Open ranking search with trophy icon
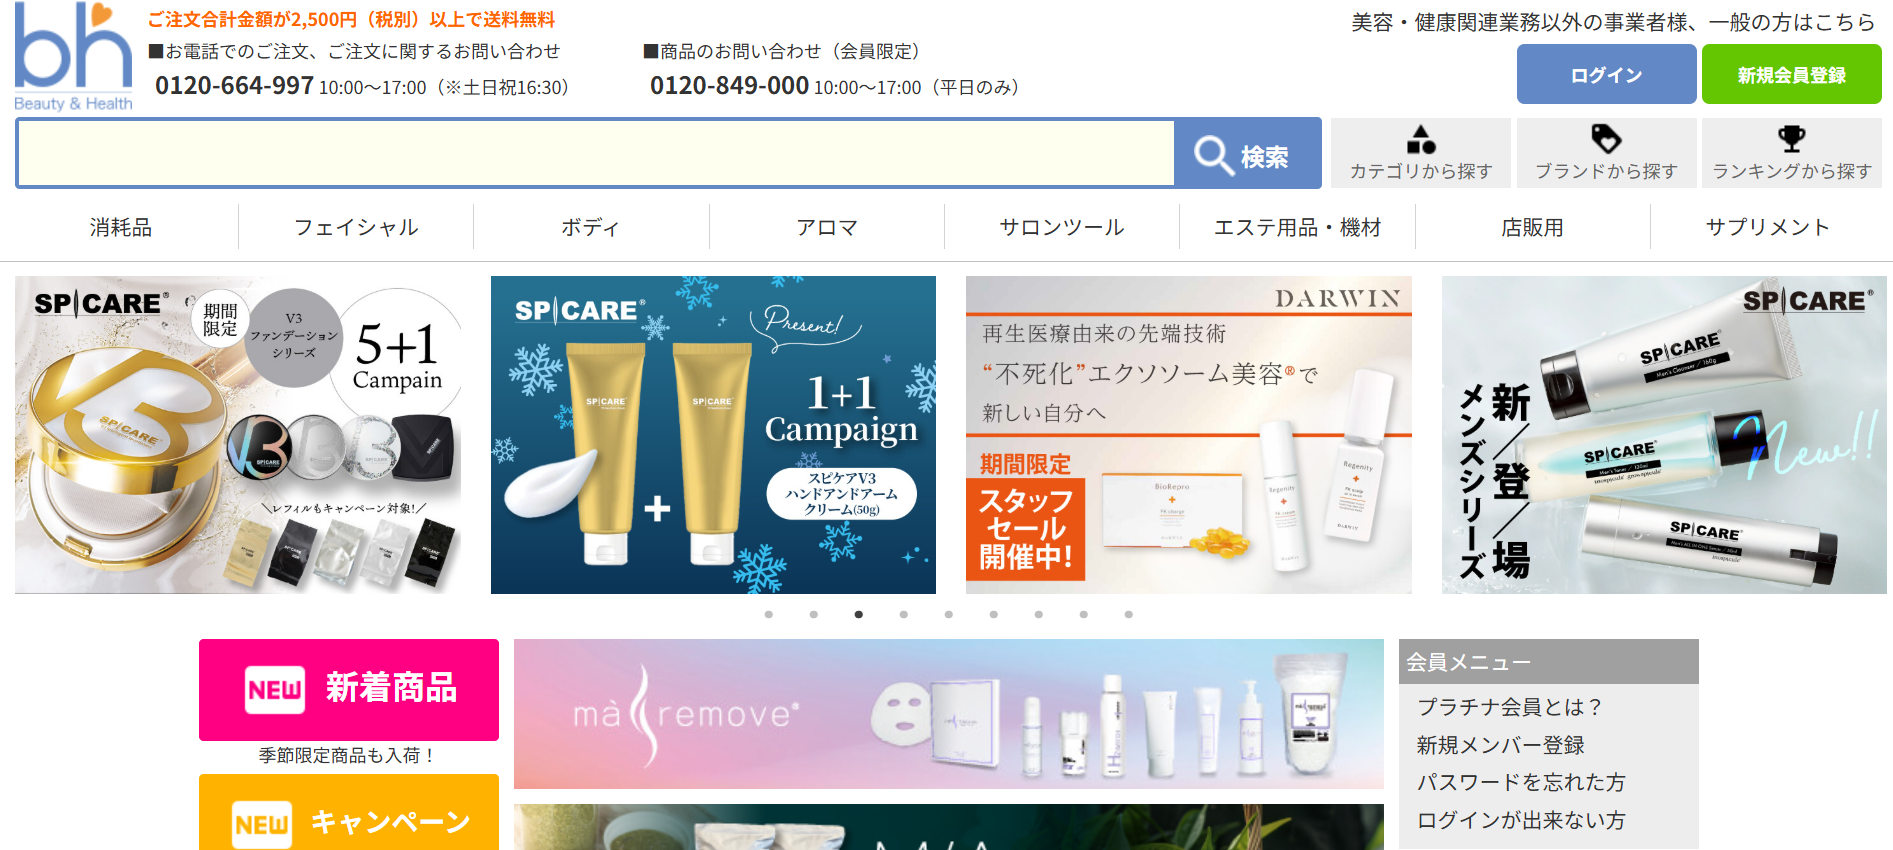 point(1791,154)
